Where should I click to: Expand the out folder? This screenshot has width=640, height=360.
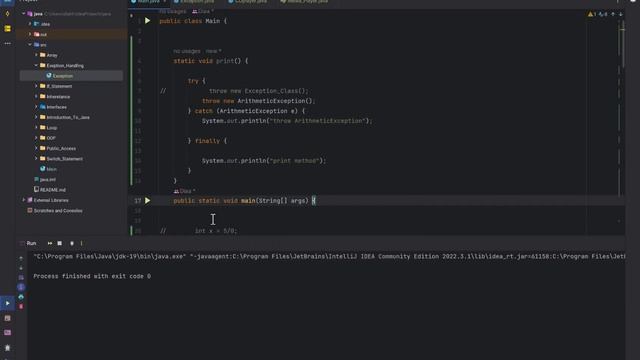click(x=30, y=34)
